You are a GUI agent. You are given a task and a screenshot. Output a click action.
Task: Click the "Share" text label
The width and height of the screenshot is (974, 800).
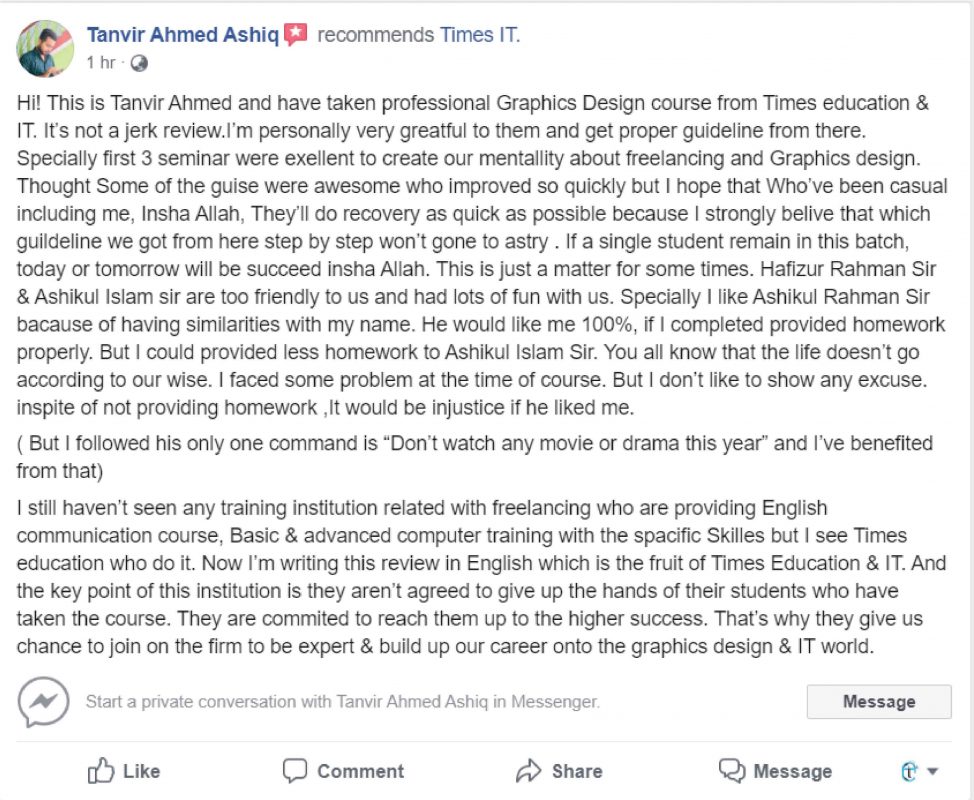pos(577,771)
